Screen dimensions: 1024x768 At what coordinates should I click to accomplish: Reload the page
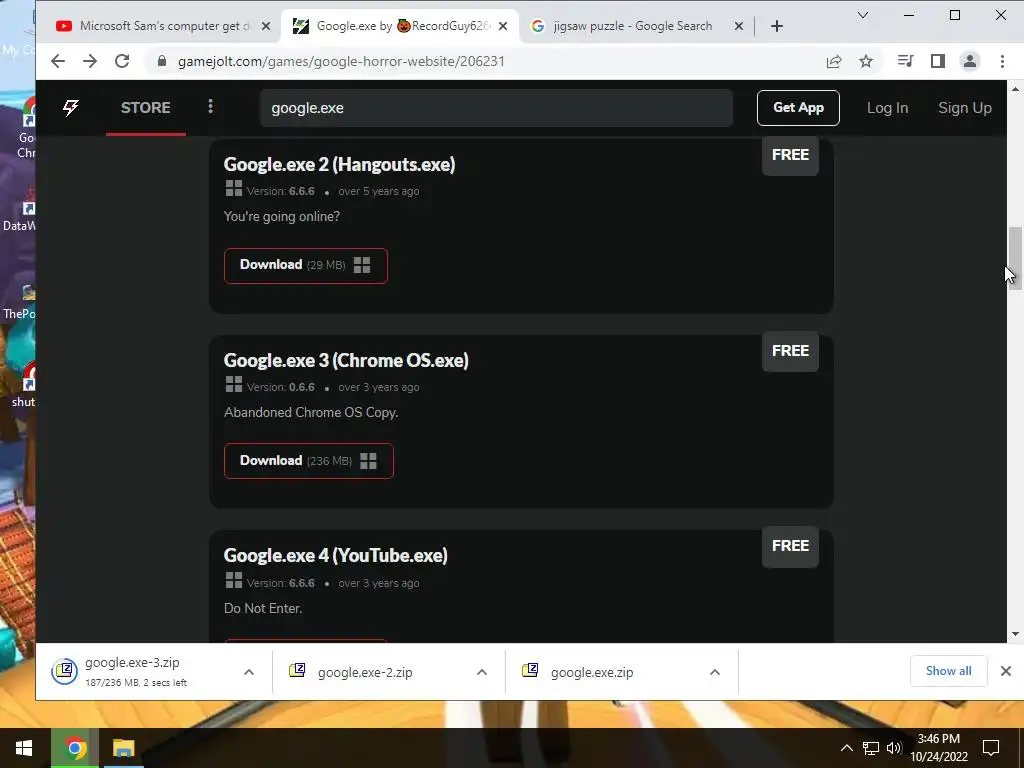click(x=122, y=61)
